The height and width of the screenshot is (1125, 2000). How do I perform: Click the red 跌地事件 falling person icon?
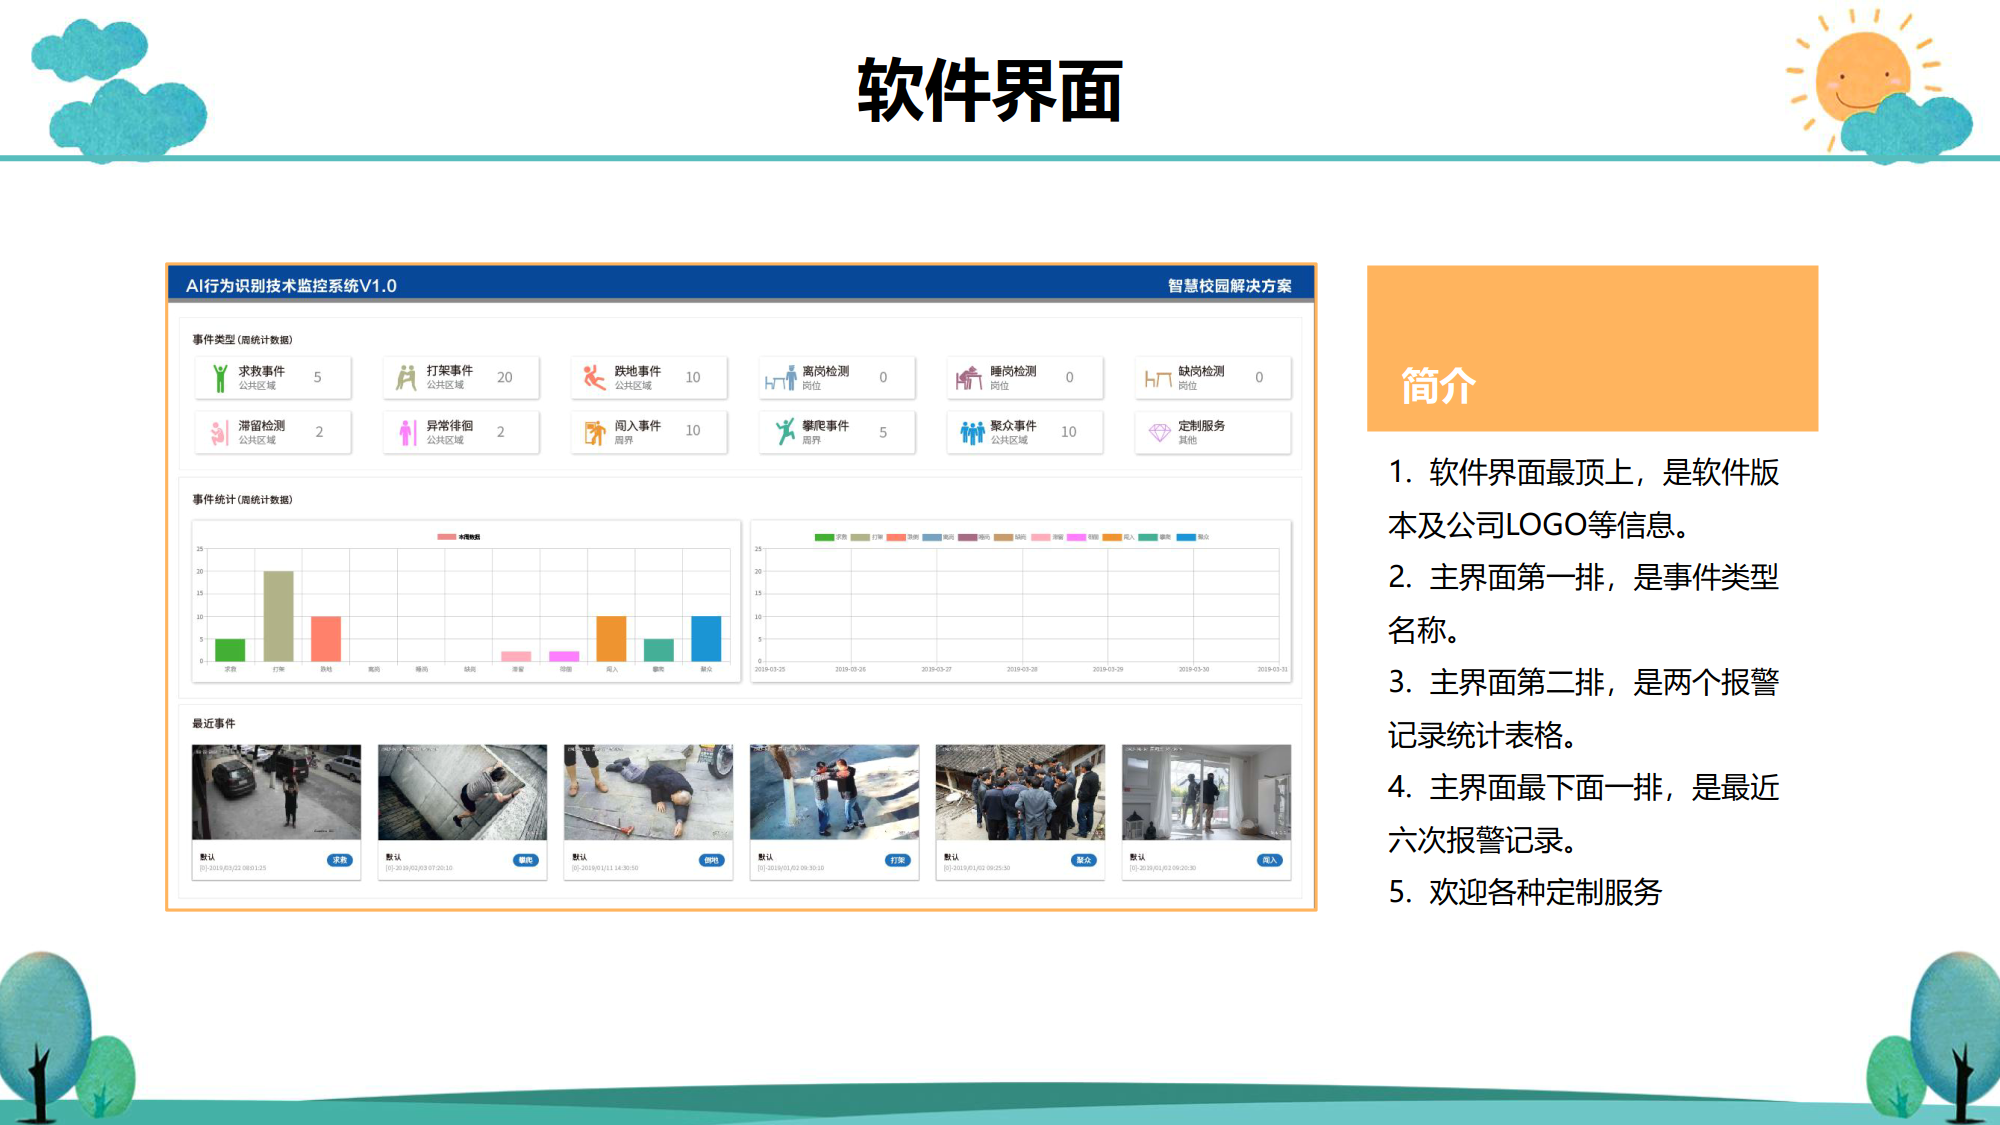click(x=594, y=377)
